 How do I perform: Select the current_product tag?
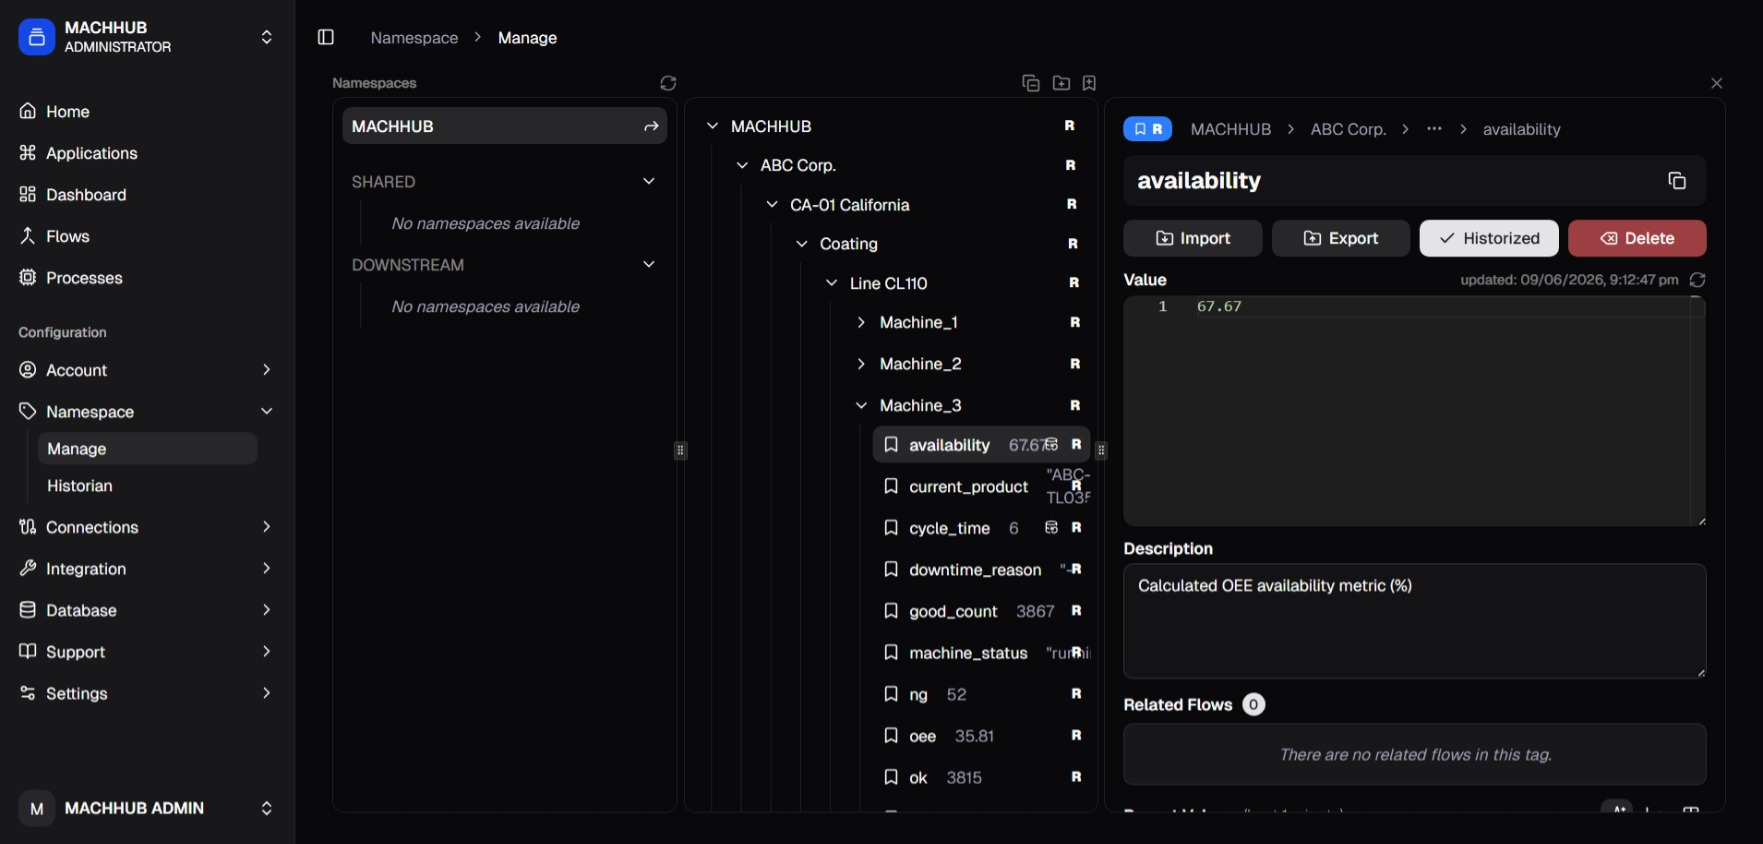click(x=981, y=487)
